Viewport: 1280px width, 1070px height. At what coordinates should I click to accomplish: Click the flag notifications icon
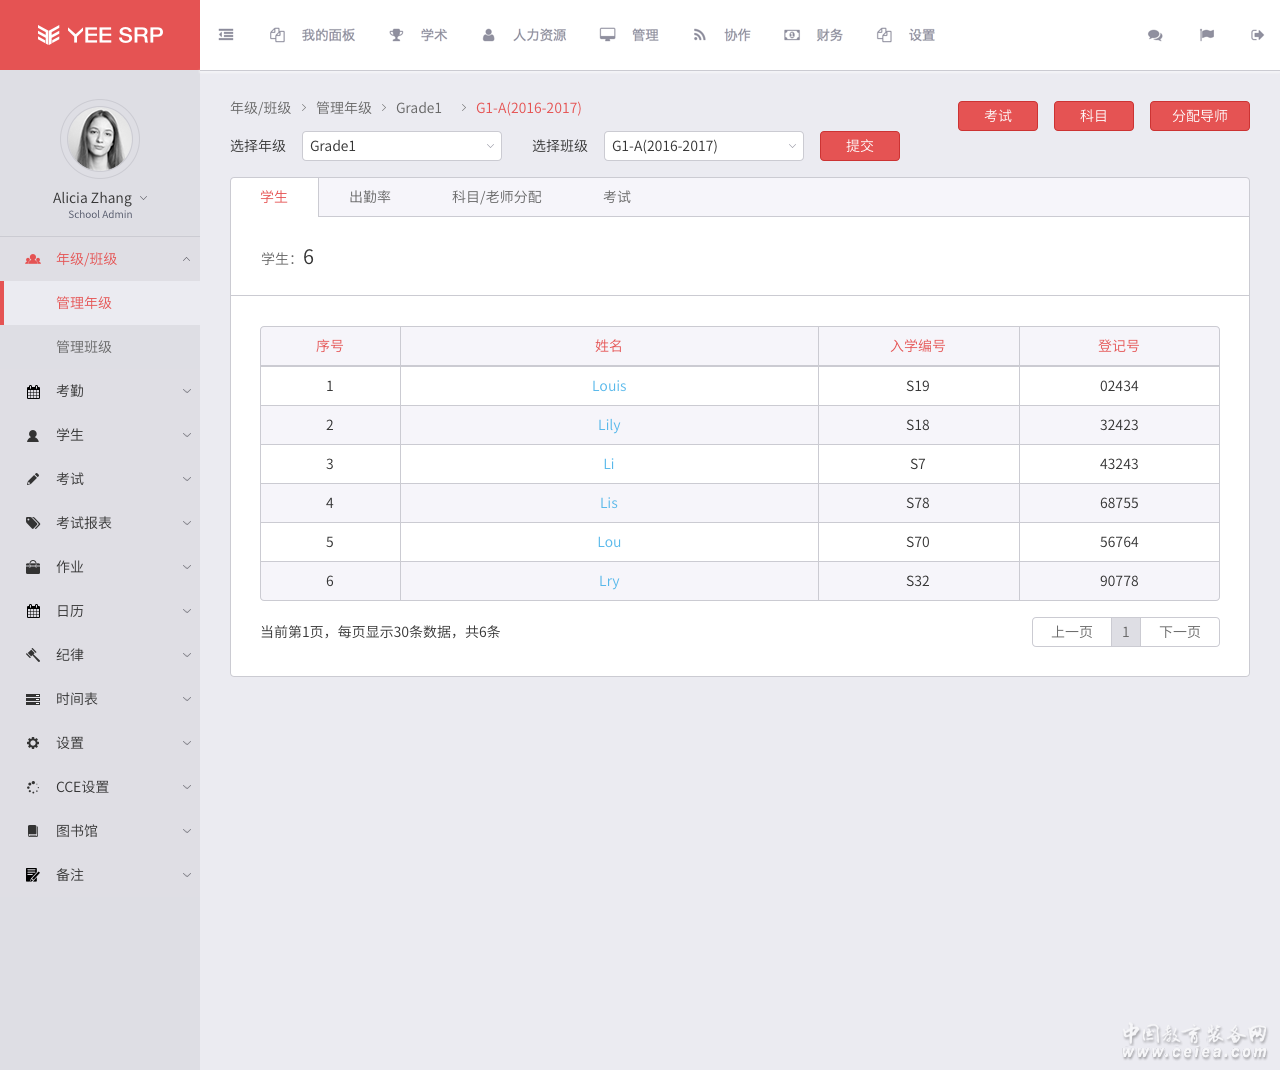(1207, 35)
